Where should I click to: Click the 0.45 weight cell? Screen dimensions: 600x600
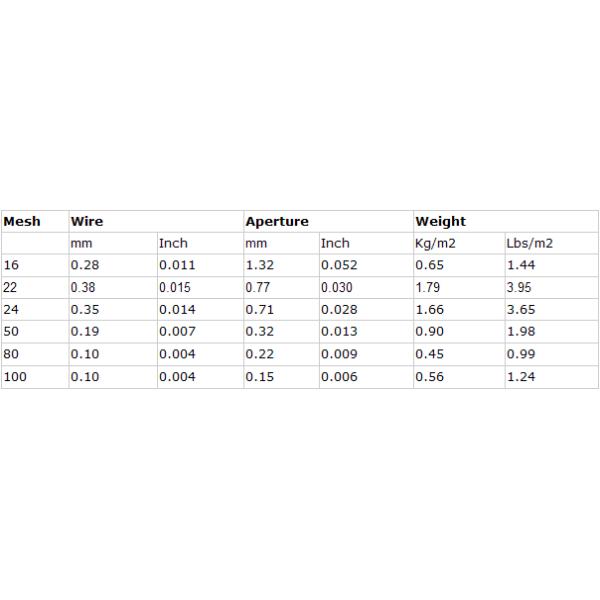pyautogui.click(x=430, y=354)
